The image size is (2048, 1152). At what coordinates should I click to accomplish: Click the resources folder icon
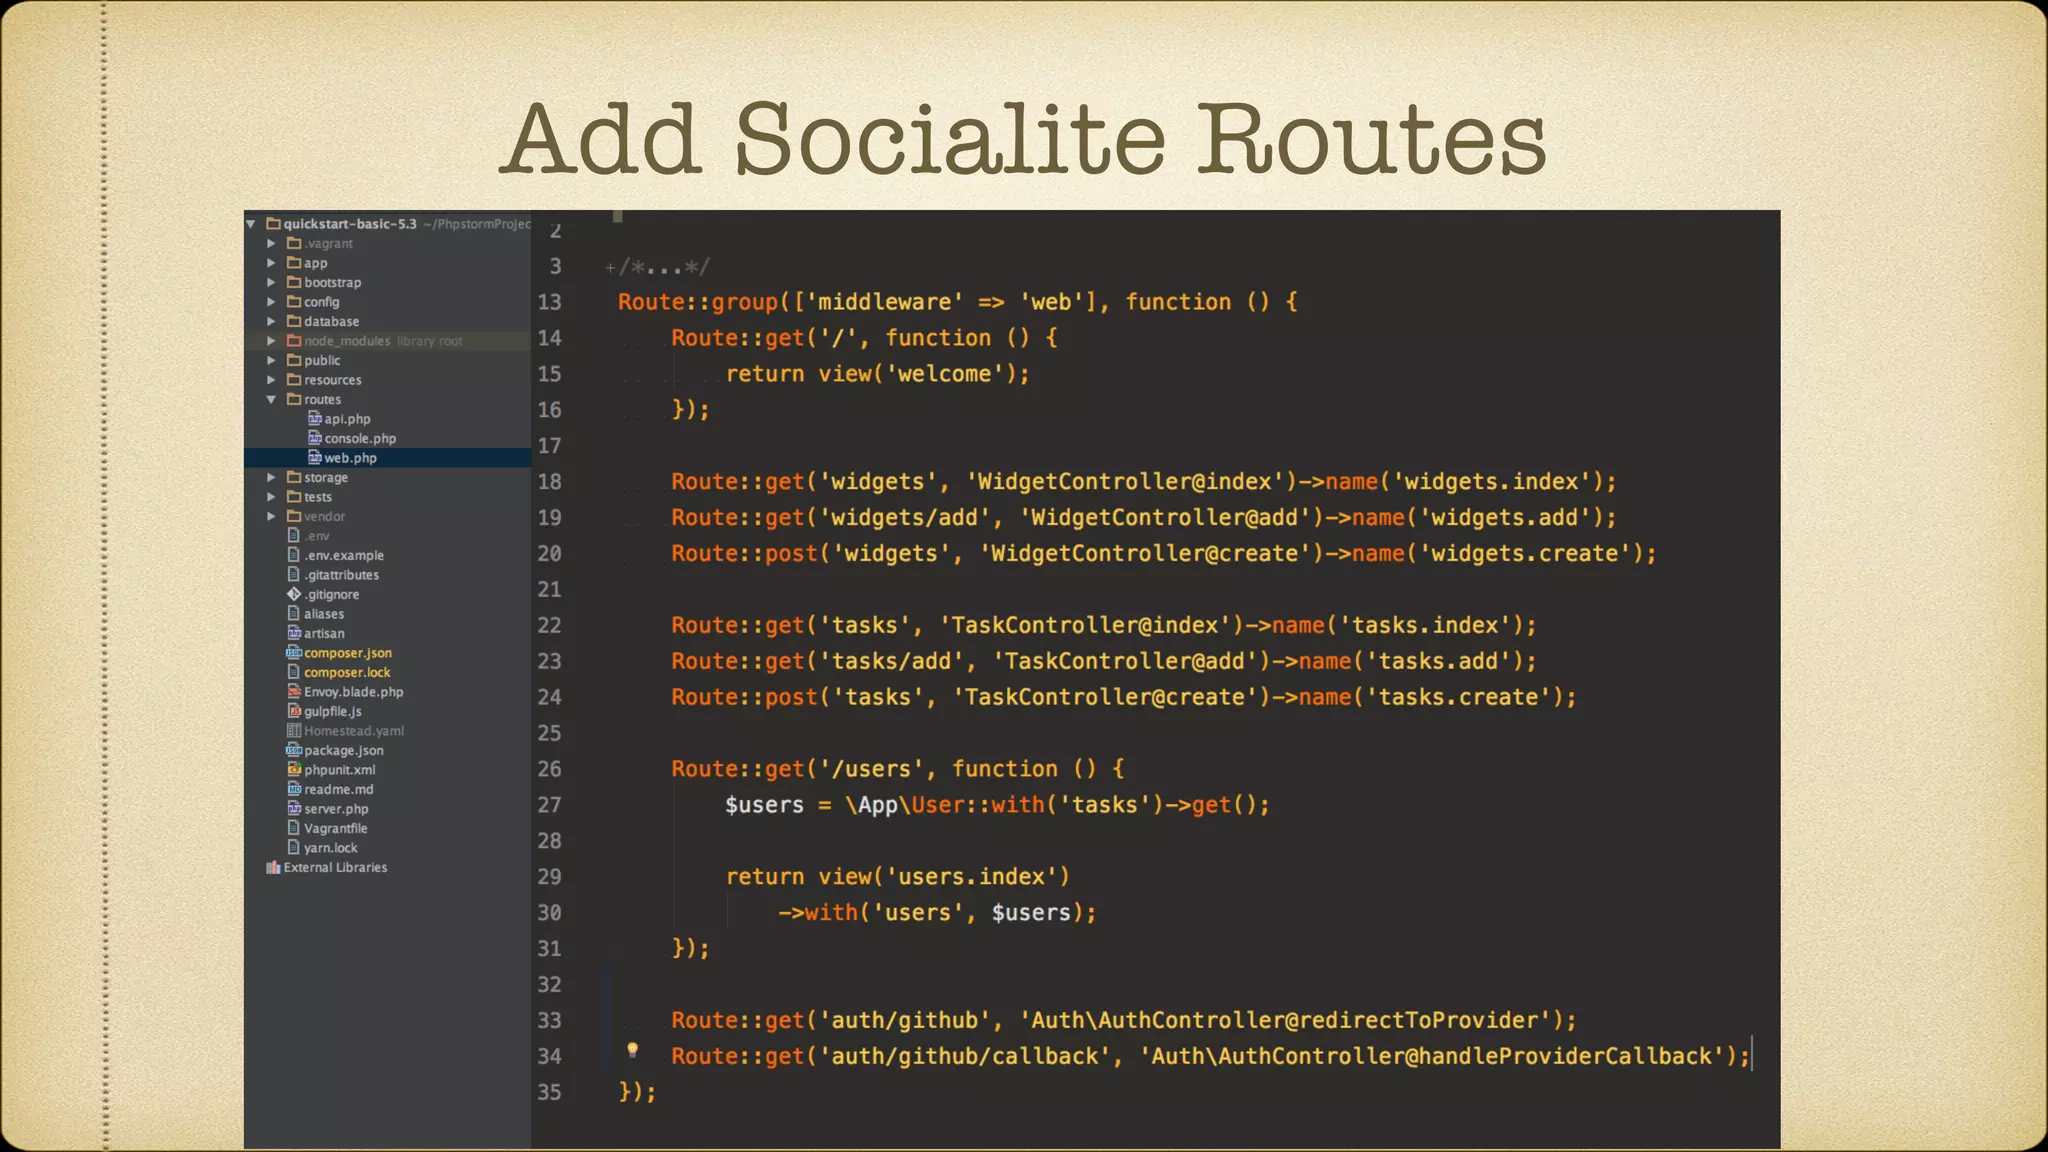coord(294,380)
